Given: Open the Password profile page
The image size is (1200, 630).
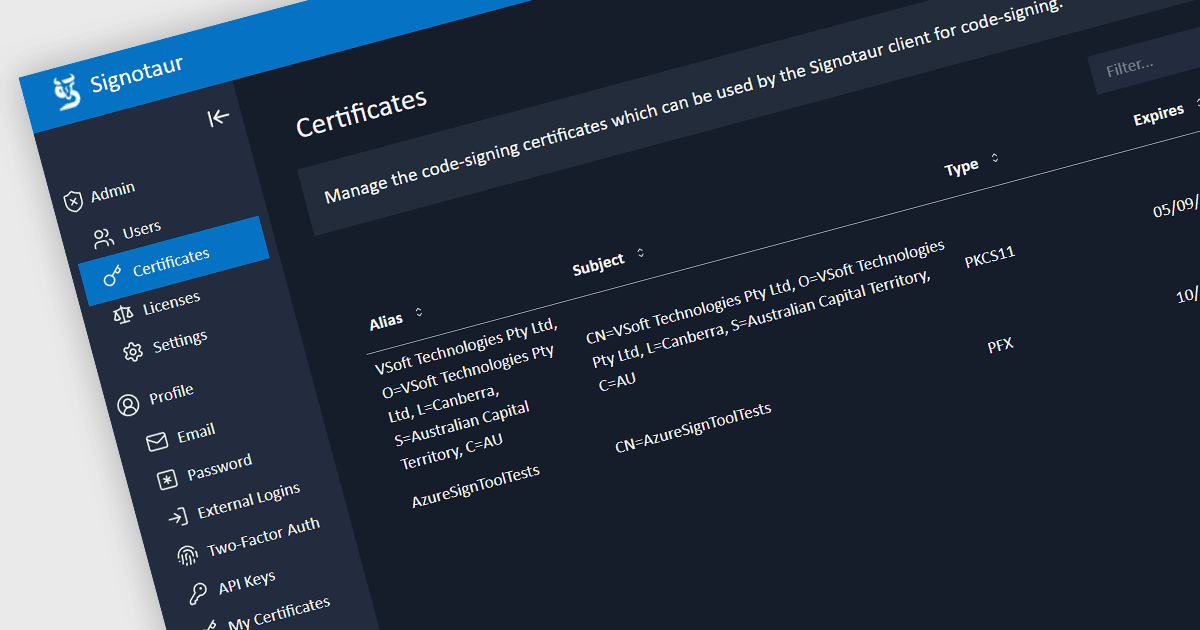Looking at the screenshot, I should pyautogui.click(x=219, y=466).
